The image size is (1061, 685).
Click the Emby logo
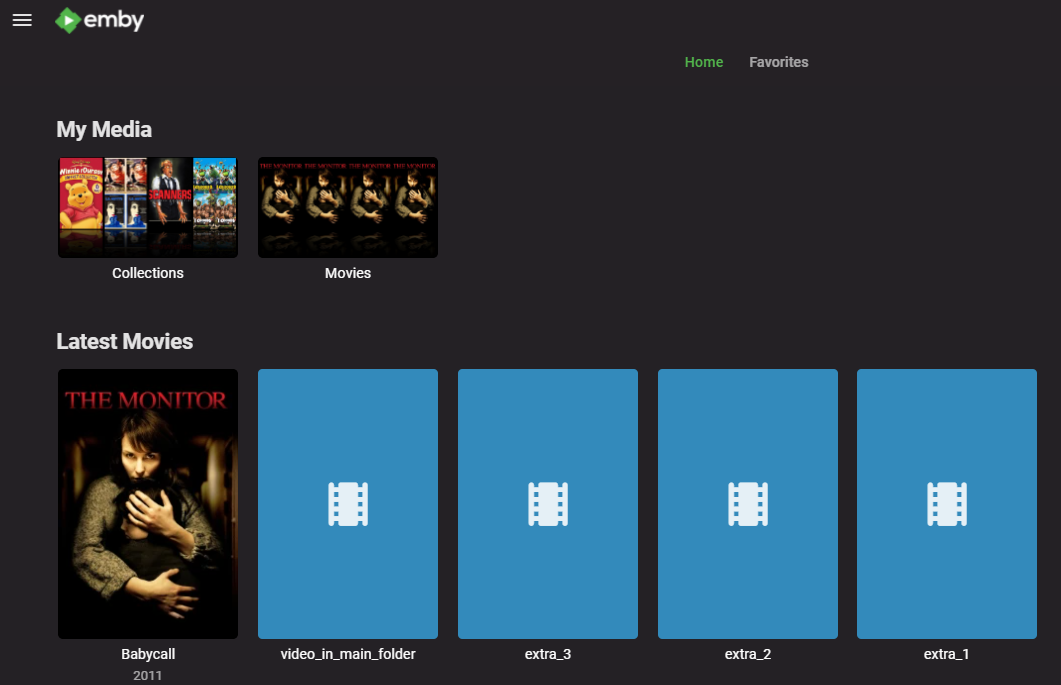click(99, 20)
